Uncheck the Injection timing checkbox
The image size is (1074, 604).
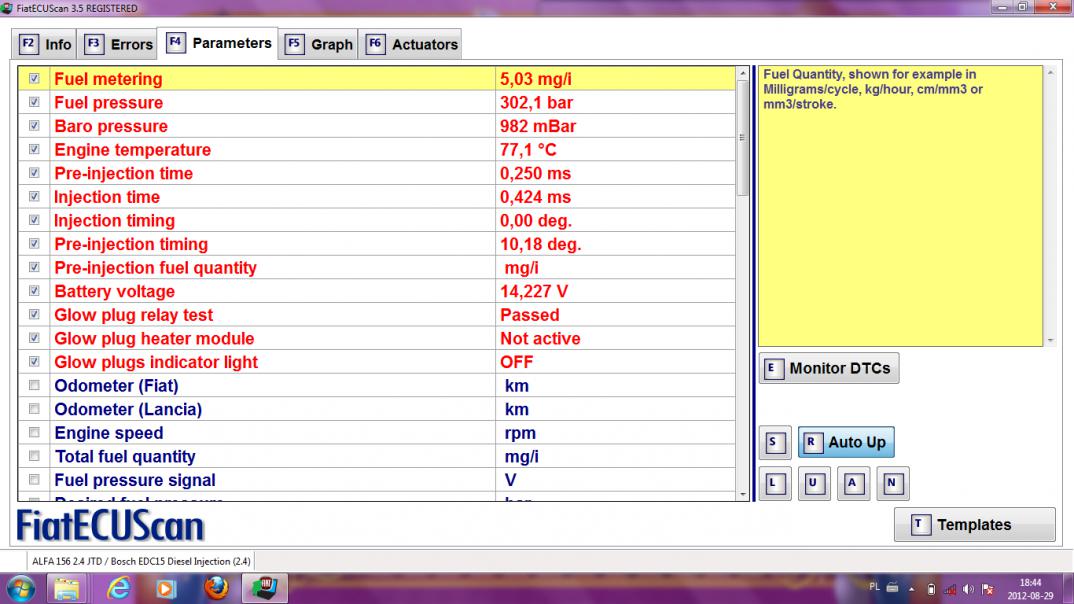(34, 221)
